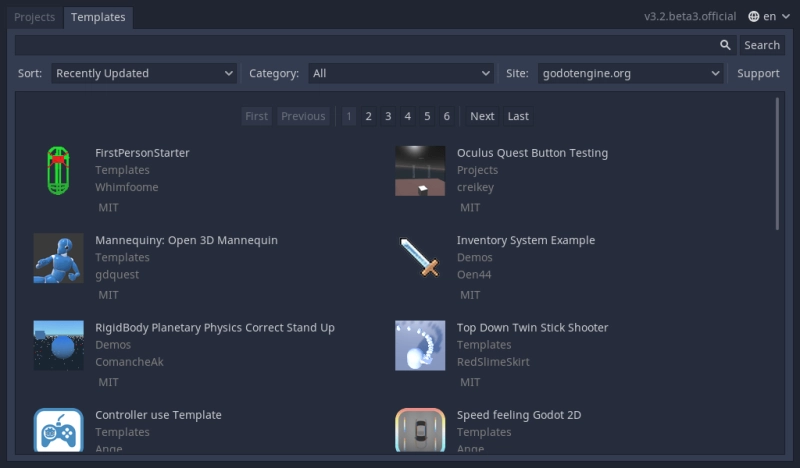Go to page 5
This screenshot has width=800, height=468.
[x=427, y=116]
